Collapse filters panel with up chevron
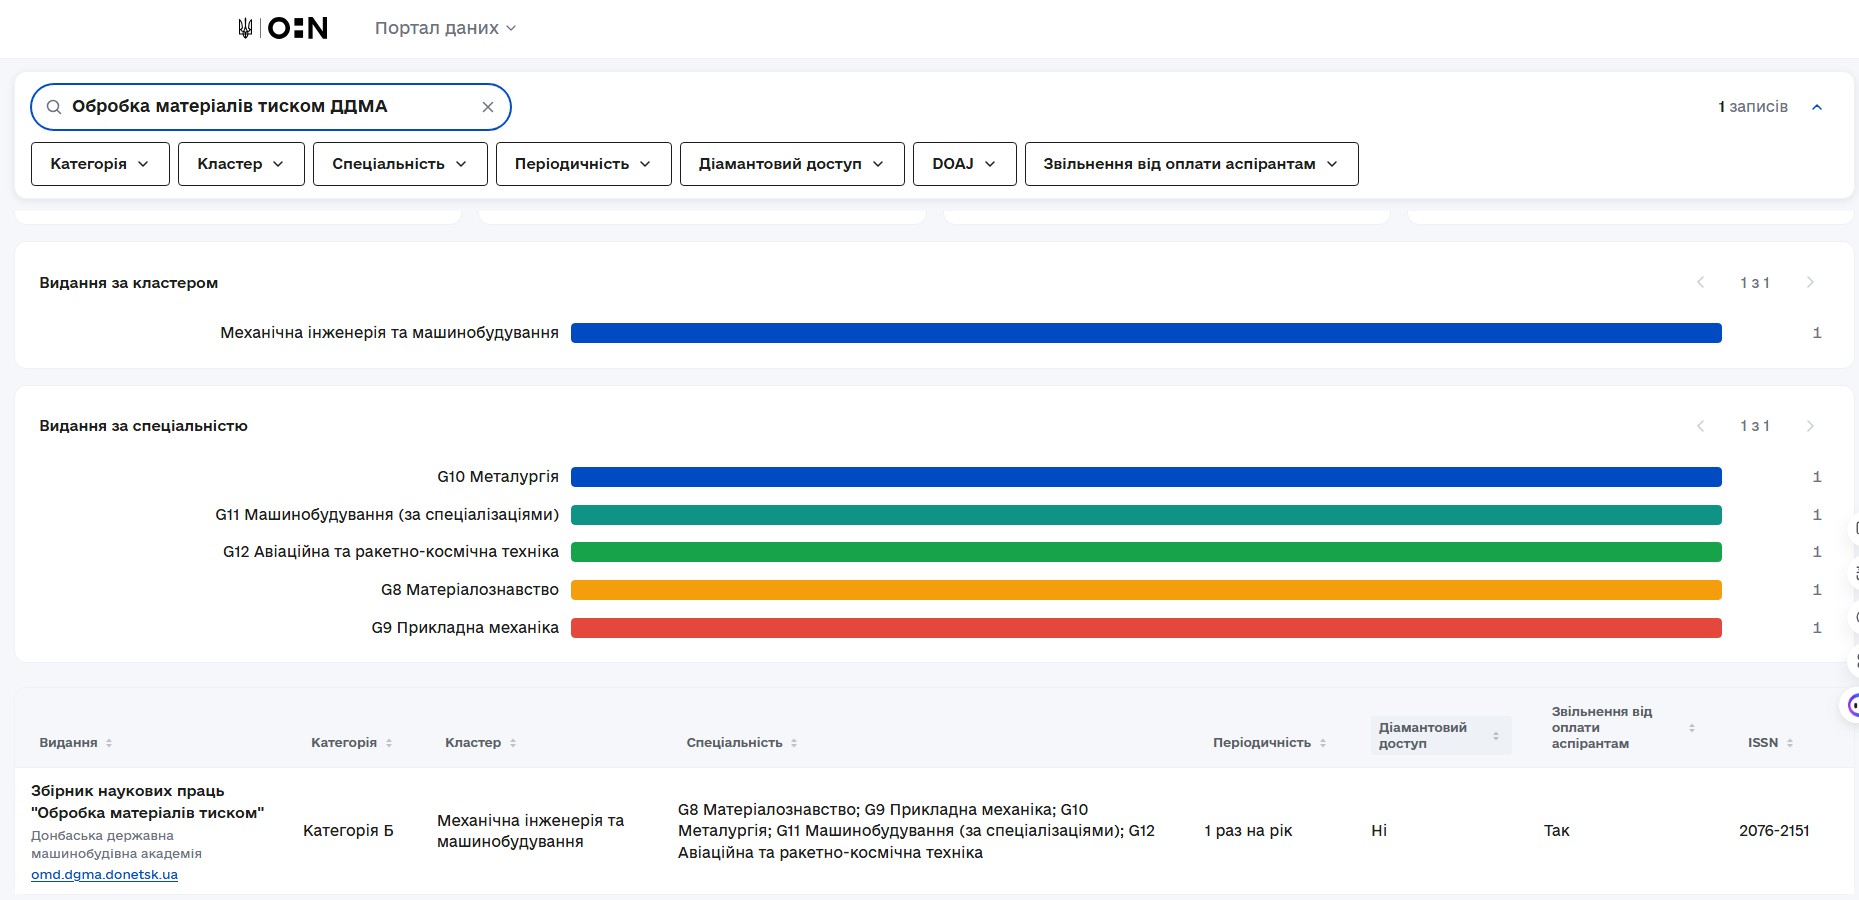This screenshot has height=900, width=1859. 1817,107
